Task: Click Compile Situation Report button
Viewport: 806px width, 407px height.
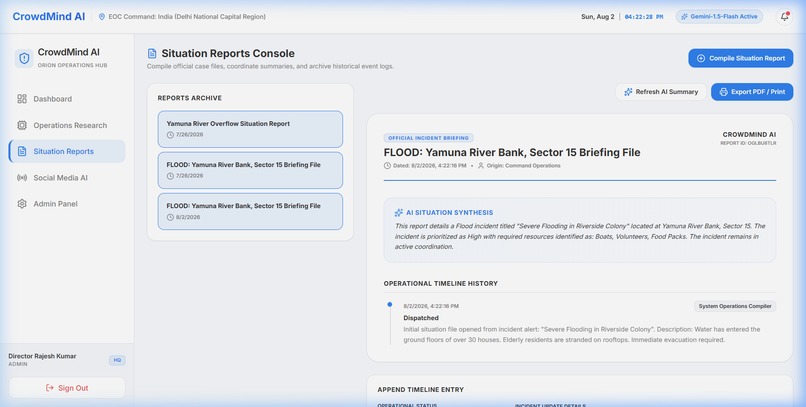Action: coord(741,58)
